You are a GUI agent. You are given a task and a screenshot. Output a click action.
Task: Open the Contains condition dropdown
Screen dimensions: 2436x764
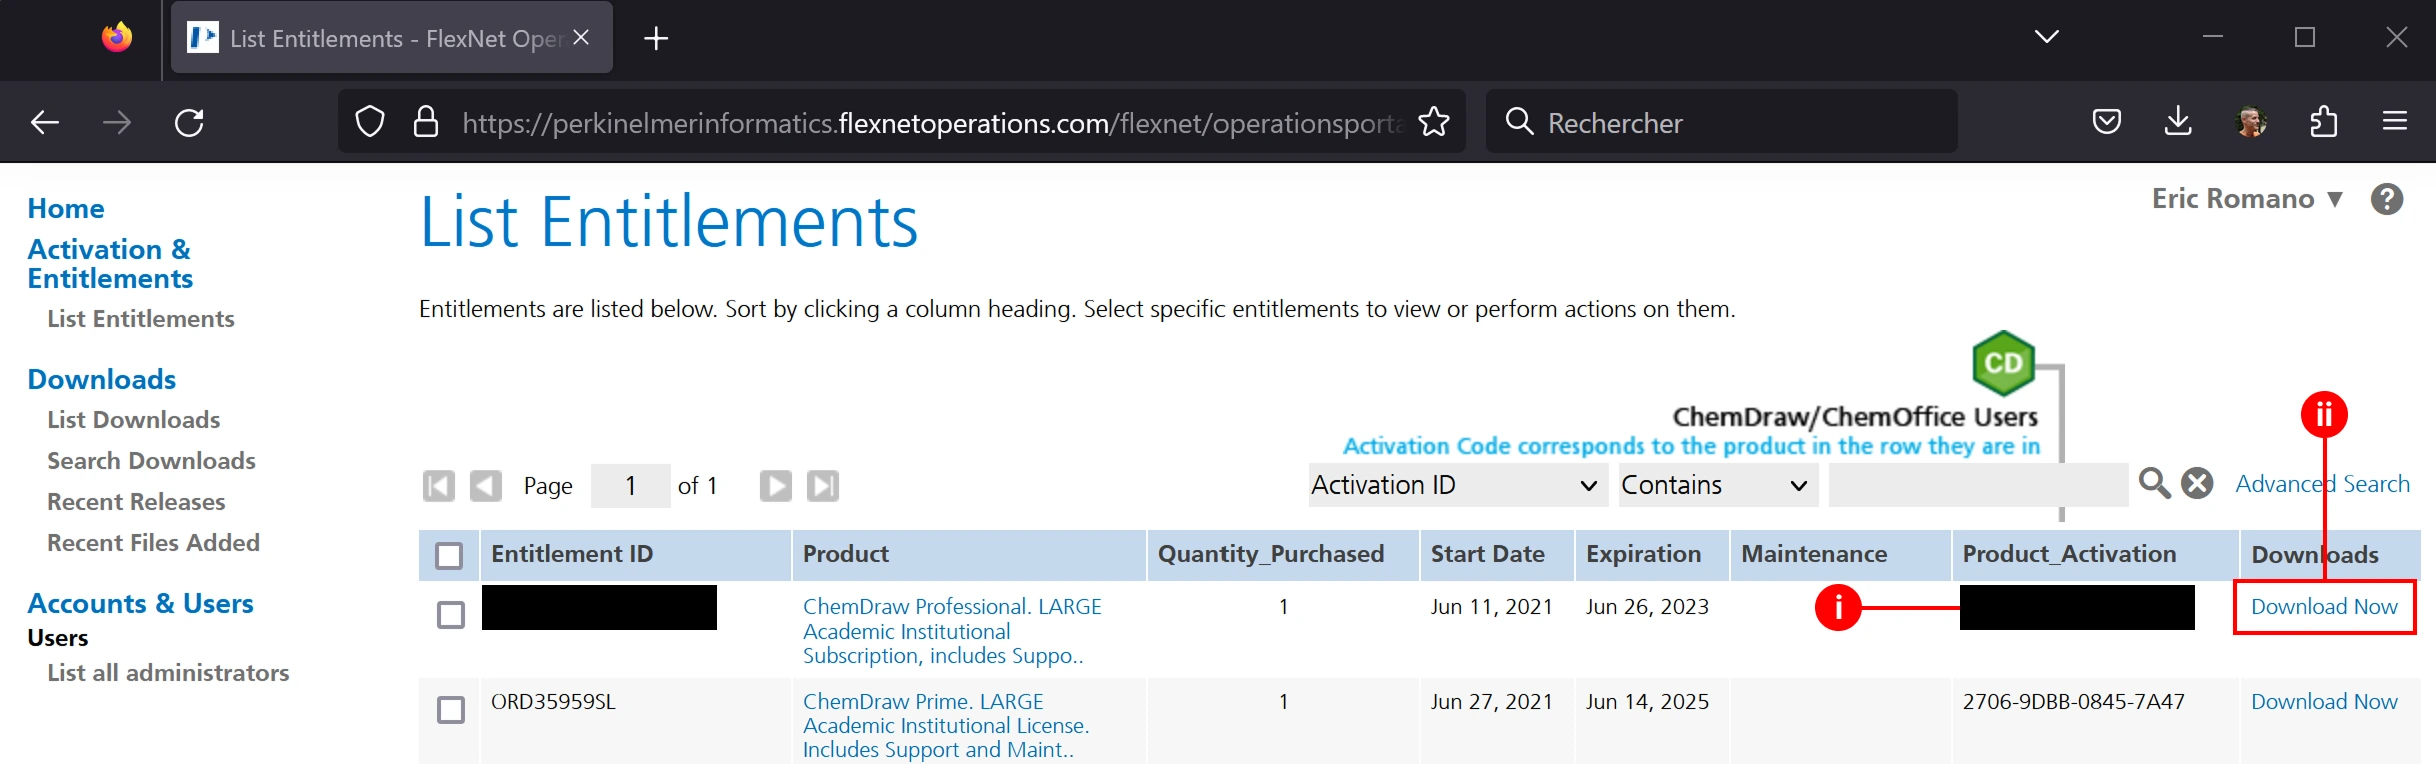pos(1718,485)
